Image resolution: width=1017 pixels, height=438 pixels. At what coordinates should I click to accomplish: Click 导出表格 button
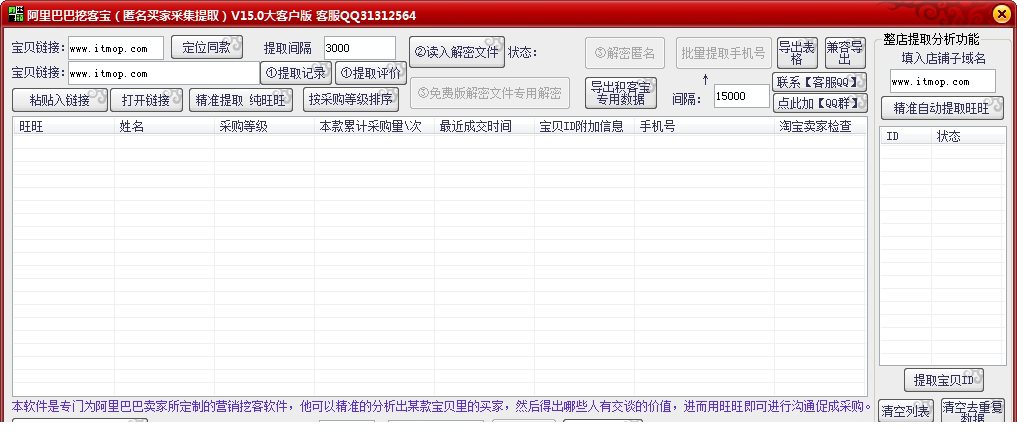pyautogui.click(x=797, y=53)
